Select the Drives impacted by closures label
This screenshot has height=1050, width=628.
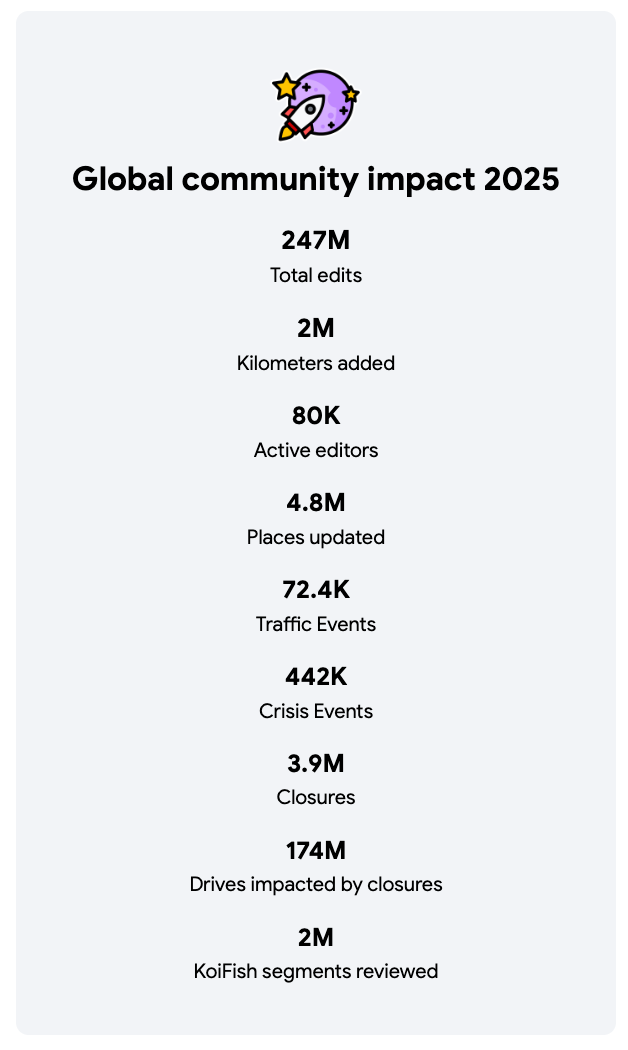point(315,884)
